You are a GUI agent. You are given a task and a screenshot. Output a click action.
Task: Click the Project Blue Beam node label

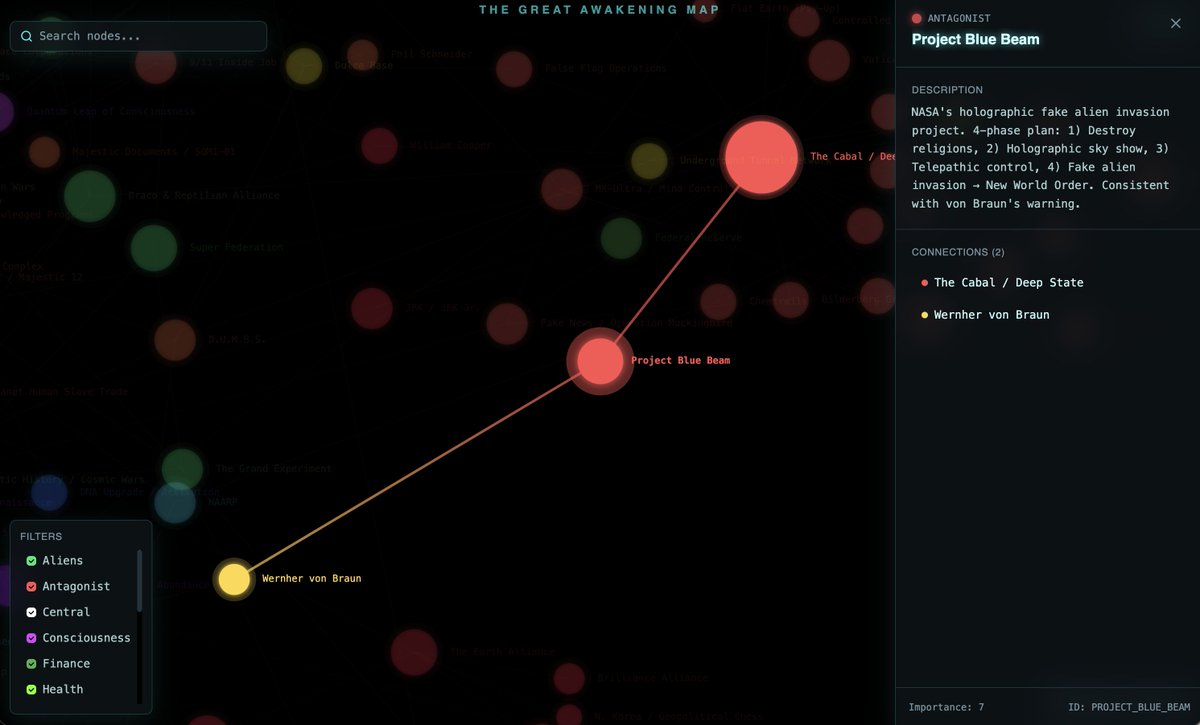(x=680, y=360)
